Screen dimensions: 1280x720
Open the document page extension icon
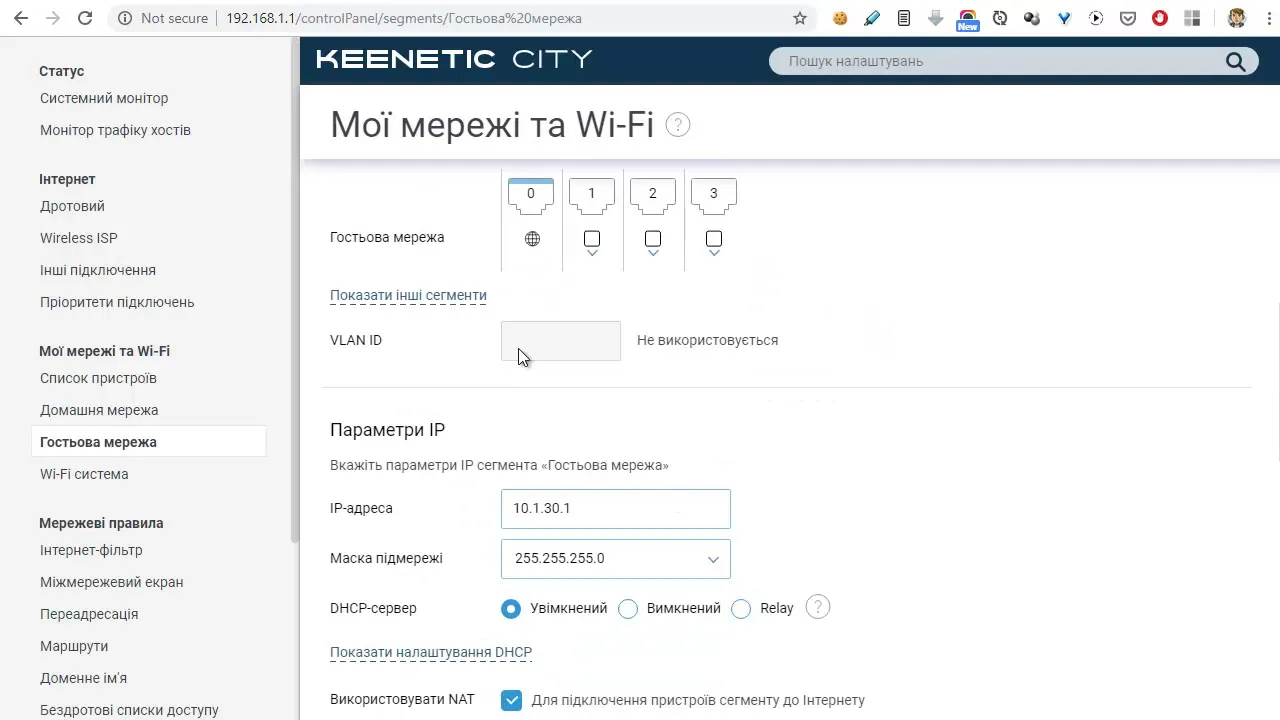coord(904,18)
